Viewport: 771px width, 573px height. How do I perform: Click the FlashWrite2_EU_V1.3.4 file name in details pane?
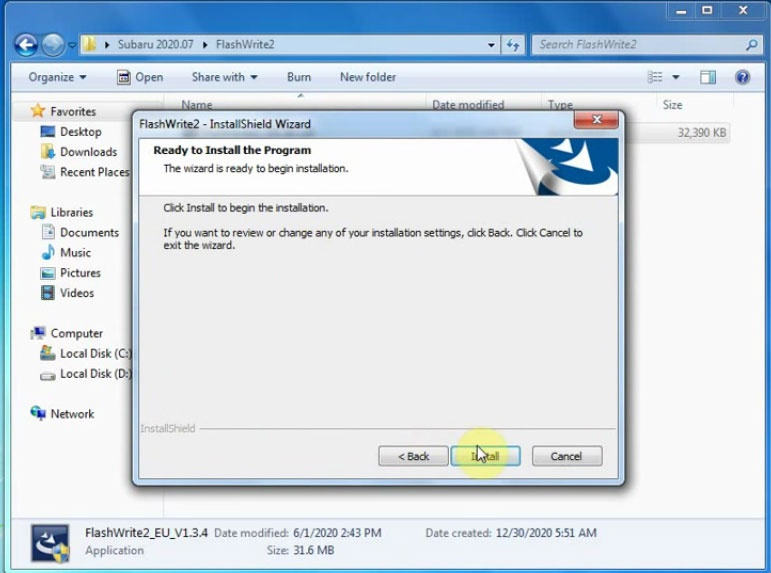146,533
